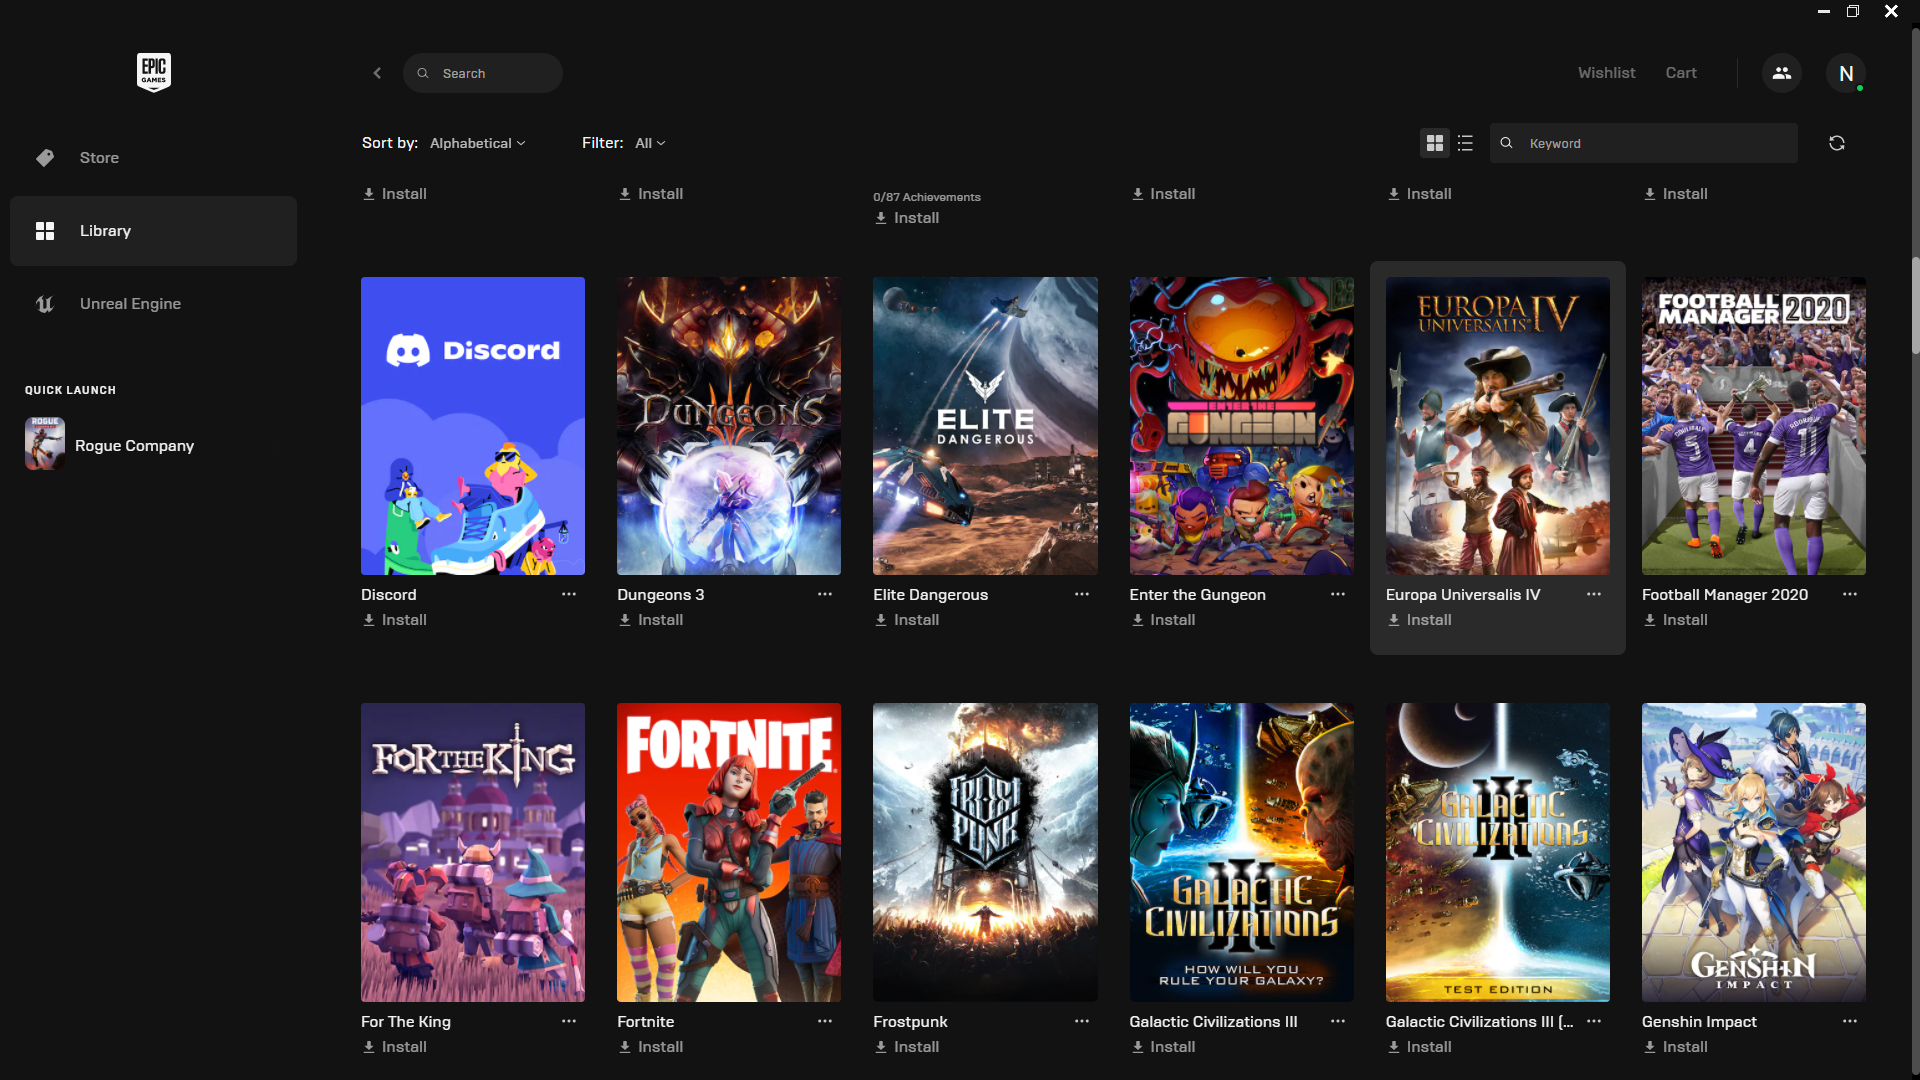Image resolution: width=1920 pixels, height=1080 pixels.
Task: Switch to grid view
Action: click(x=1434, y=143)
